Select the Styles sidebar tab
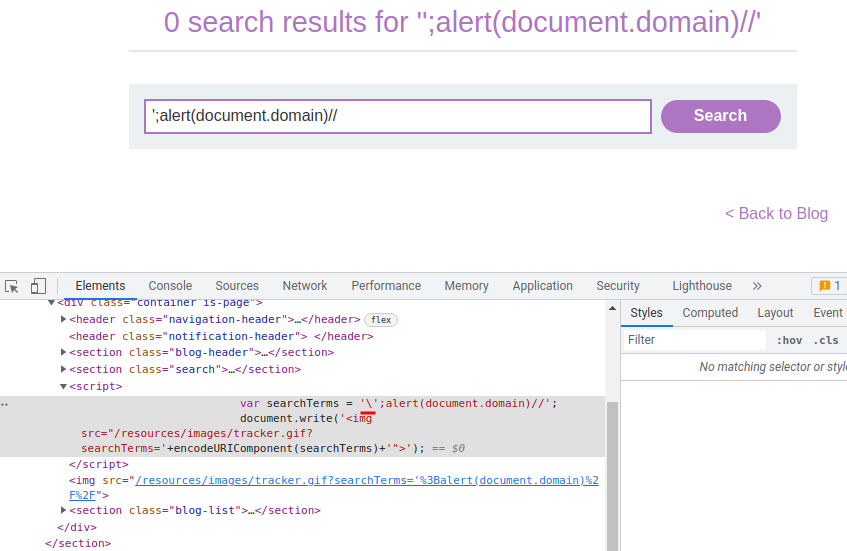Screen dimensions: 847x551 point(646,313)
